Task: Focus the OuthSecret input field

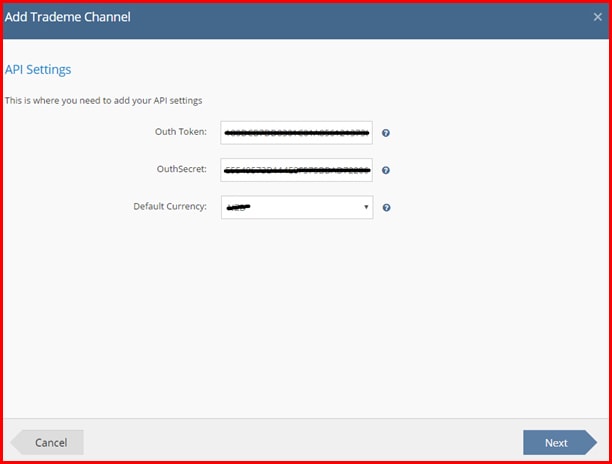Action: pos(296,170)
